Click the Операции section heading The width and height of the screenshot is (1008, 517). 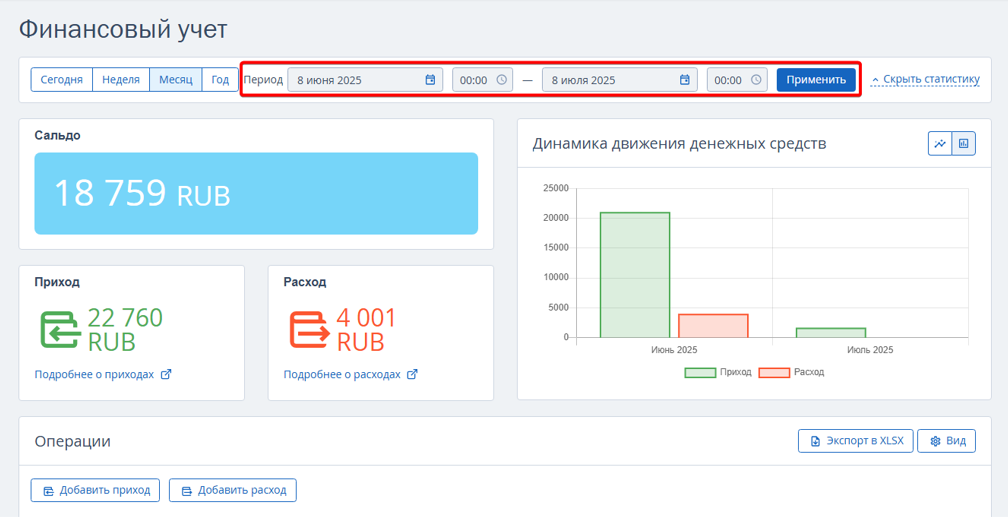(x=72, y=441)
